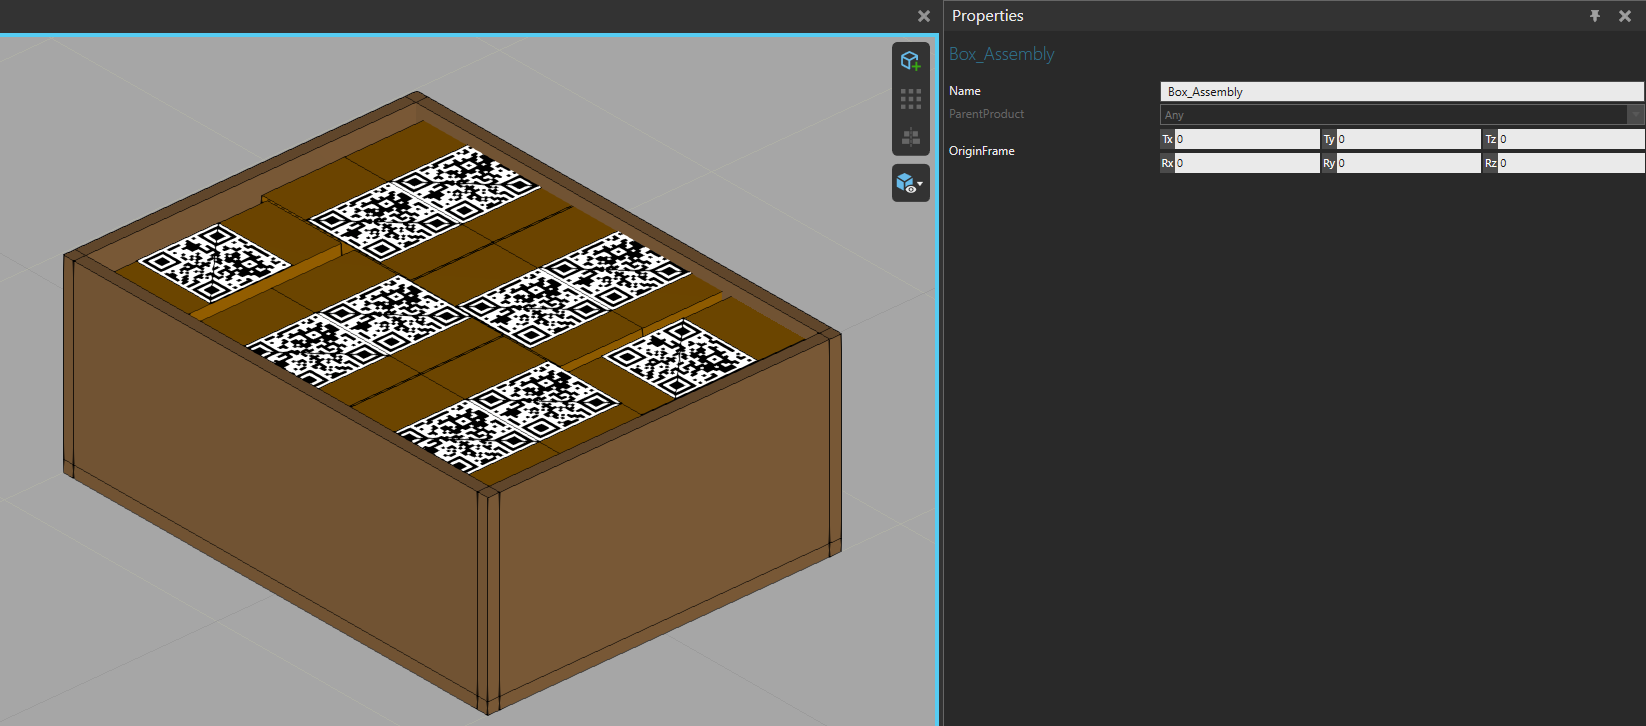Image resolution: width=1646 pixels, height=726 pixels.
Task: Click the add new part cube icon
Action: [910, 61]
